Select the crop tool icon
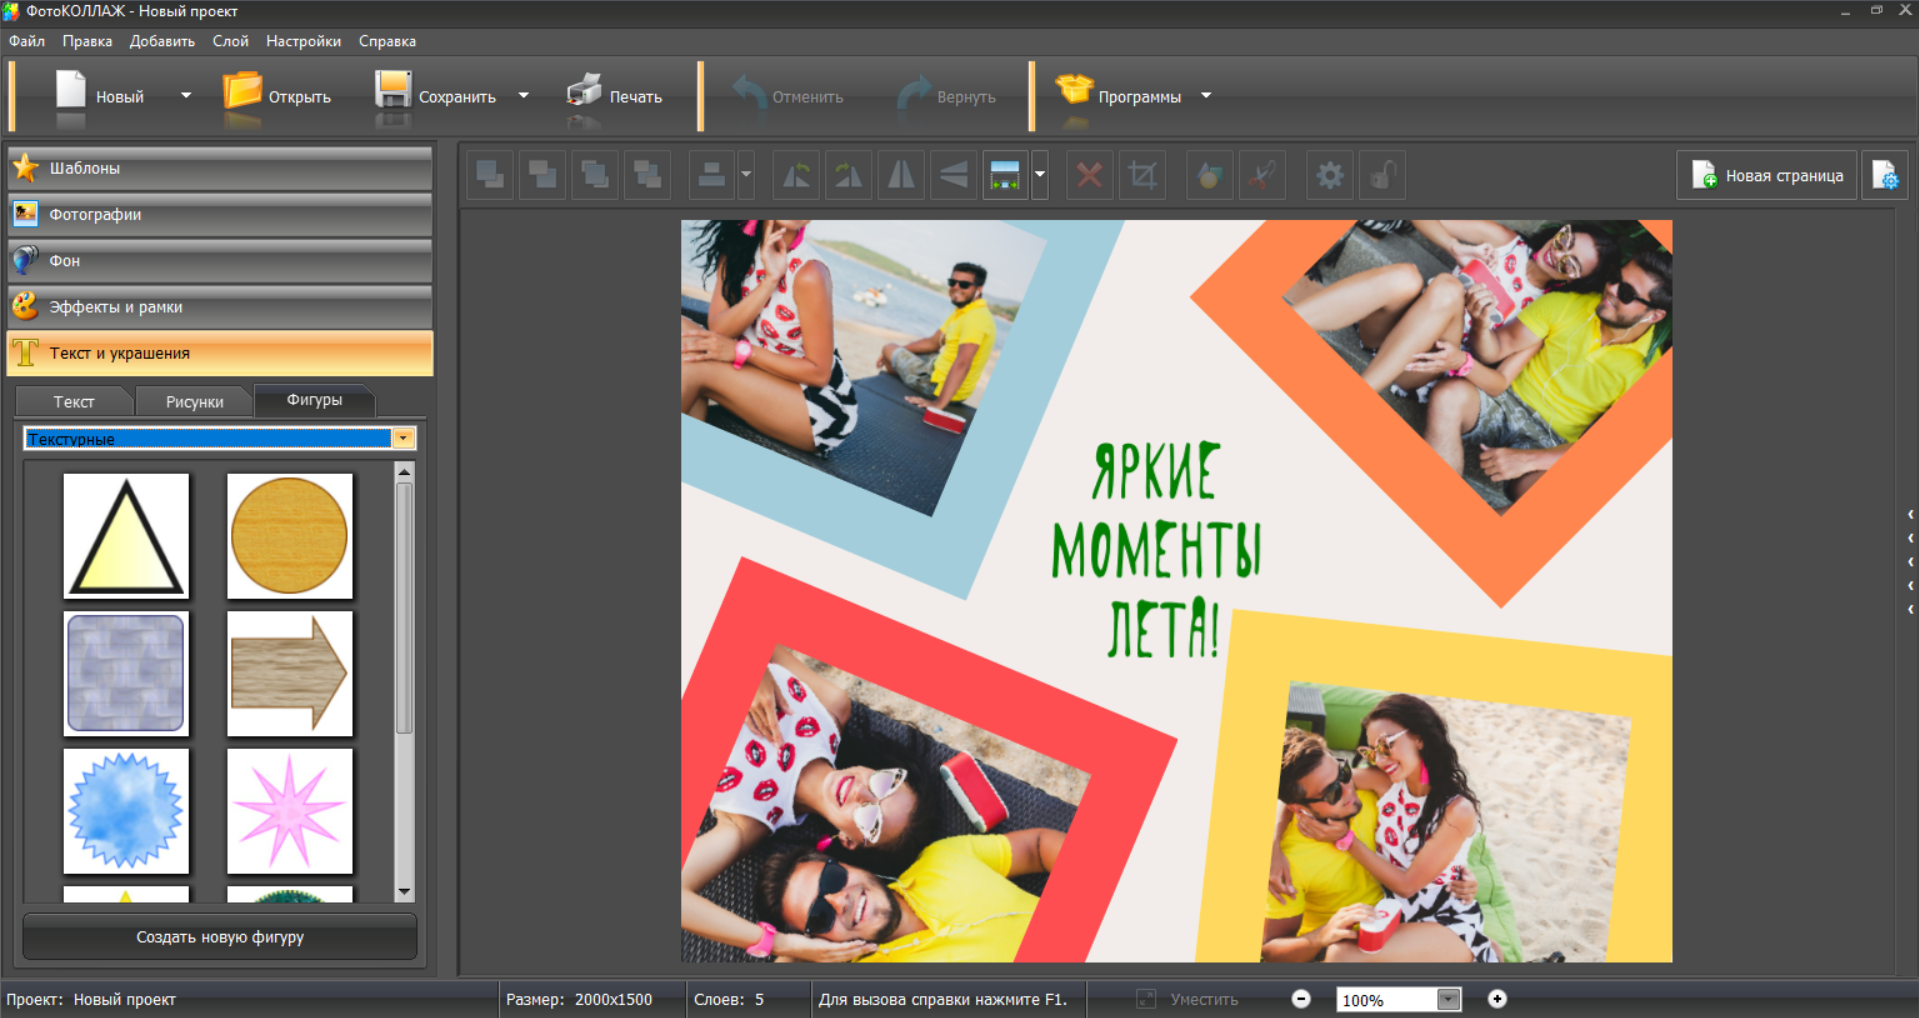 1142,176
